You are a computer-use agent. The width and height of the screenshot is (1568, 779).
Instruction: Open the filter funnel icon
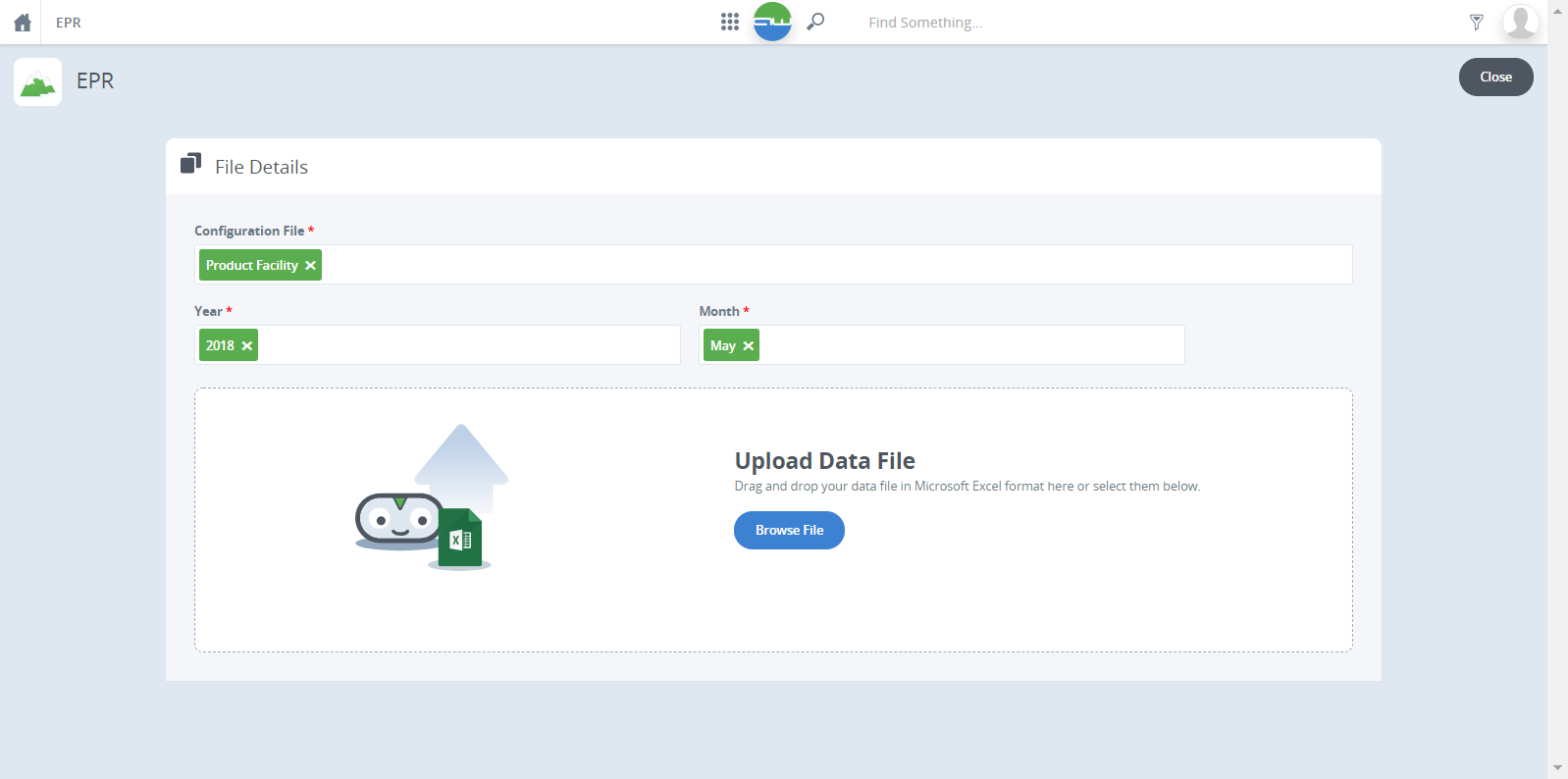tap(1476, 22)
